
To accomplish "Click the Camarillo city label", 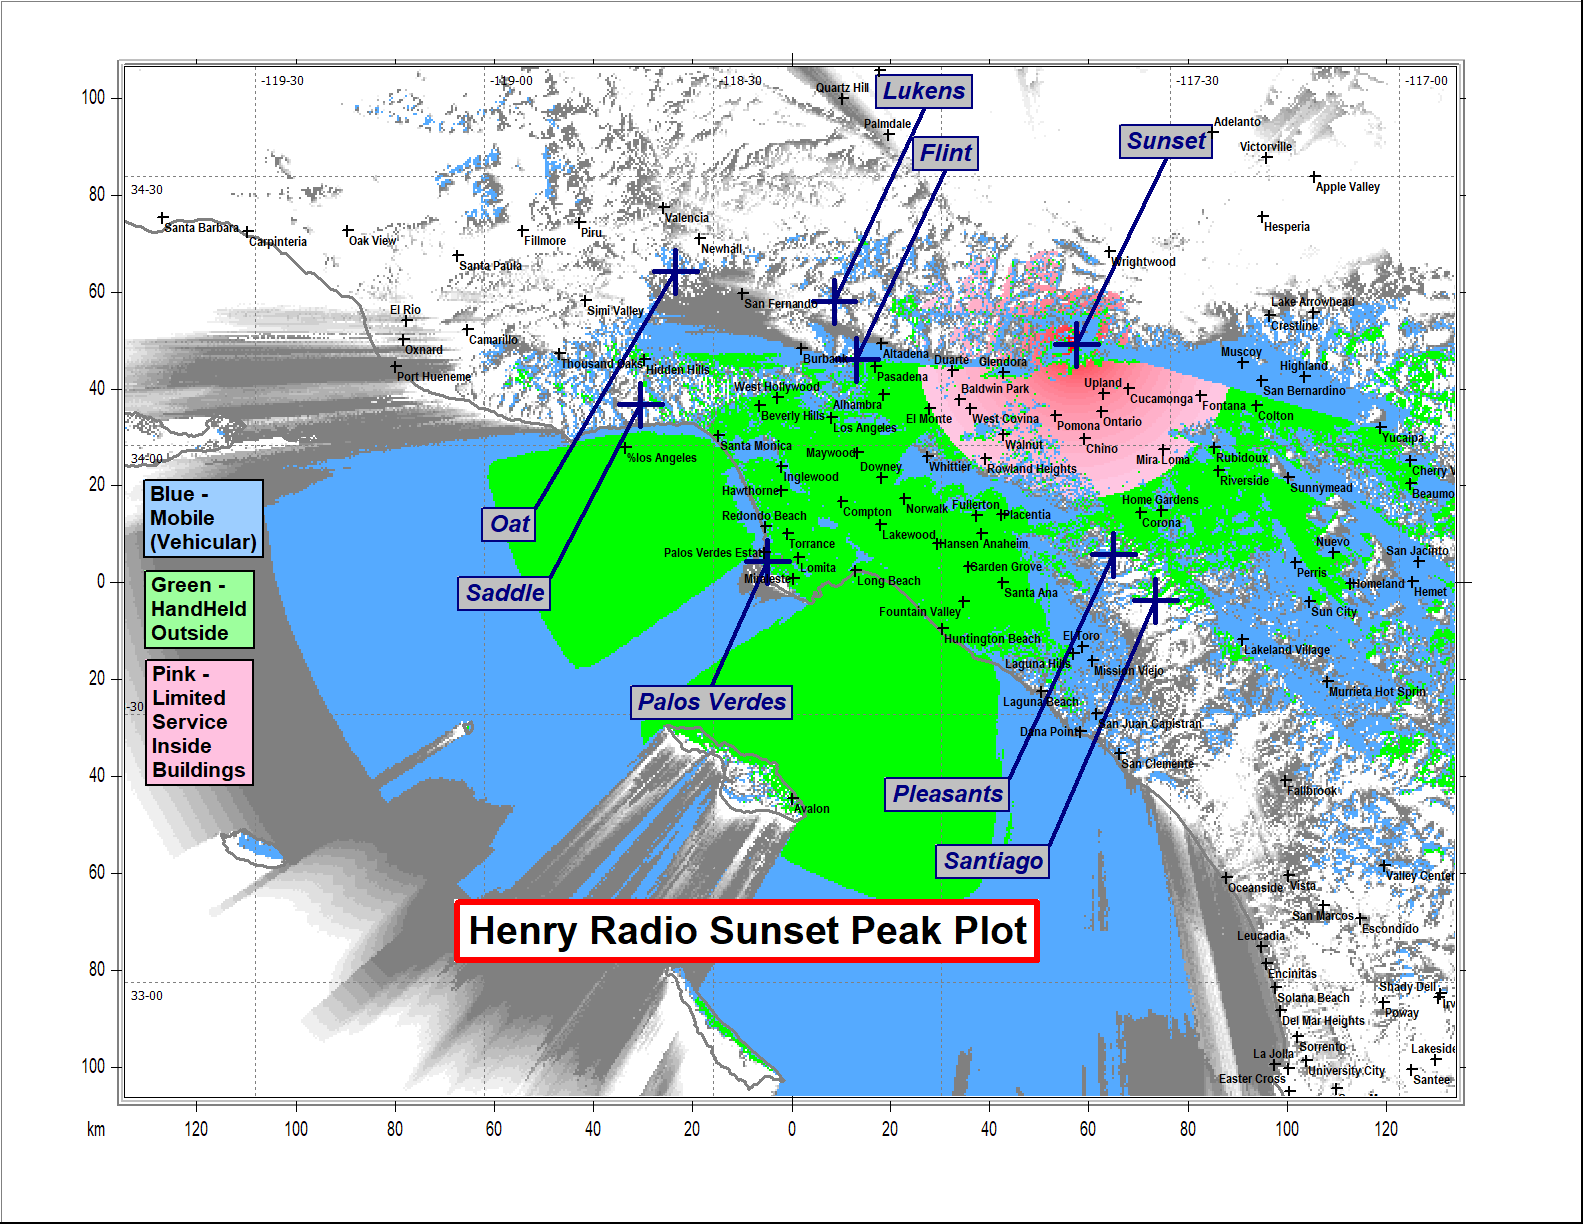I will 494,340.
